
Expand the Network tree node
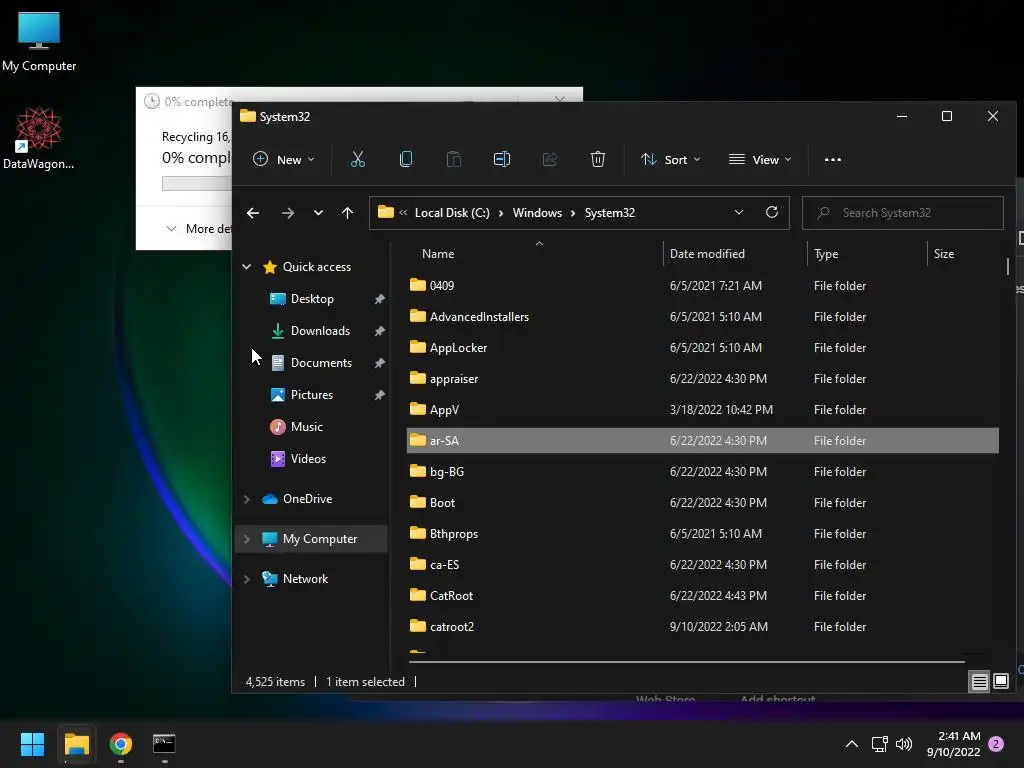point(247,579)
